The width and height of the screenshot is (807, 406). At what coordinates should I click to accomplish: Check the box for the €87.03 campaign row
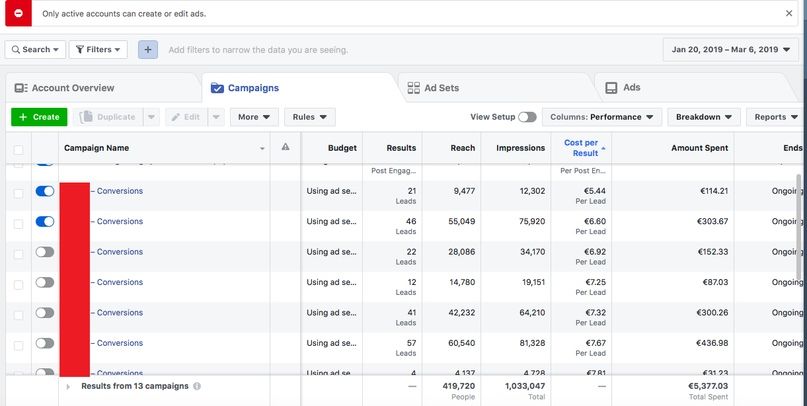tap(18, 285)
